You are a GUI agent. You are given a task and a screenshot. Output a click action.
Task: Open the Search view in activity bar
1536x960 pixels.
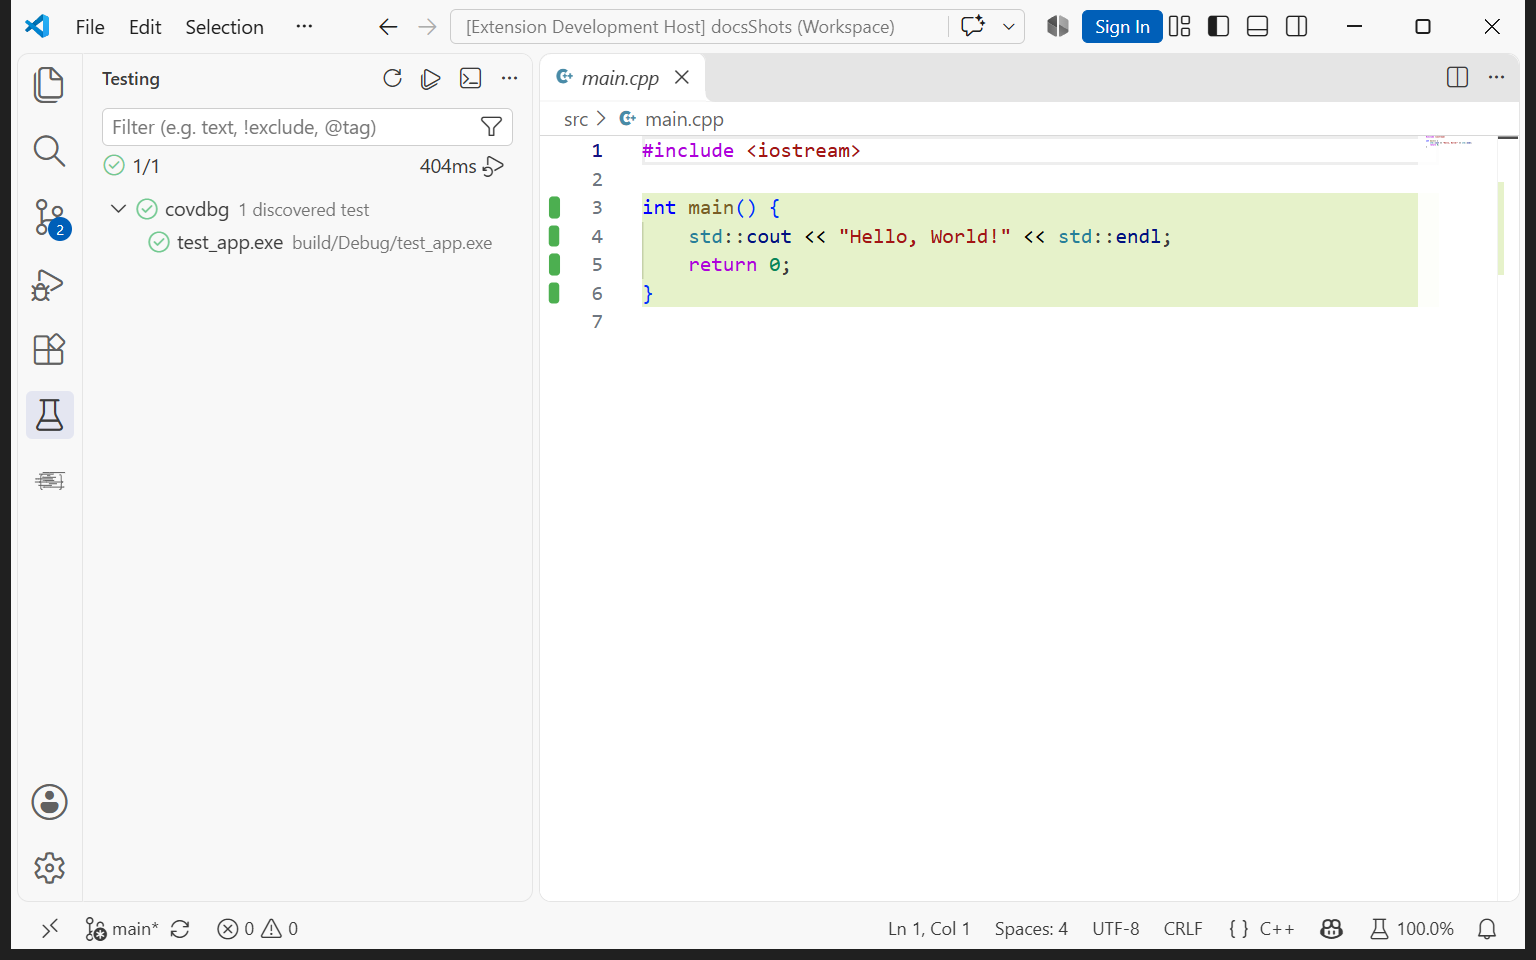tap(49, 151)
